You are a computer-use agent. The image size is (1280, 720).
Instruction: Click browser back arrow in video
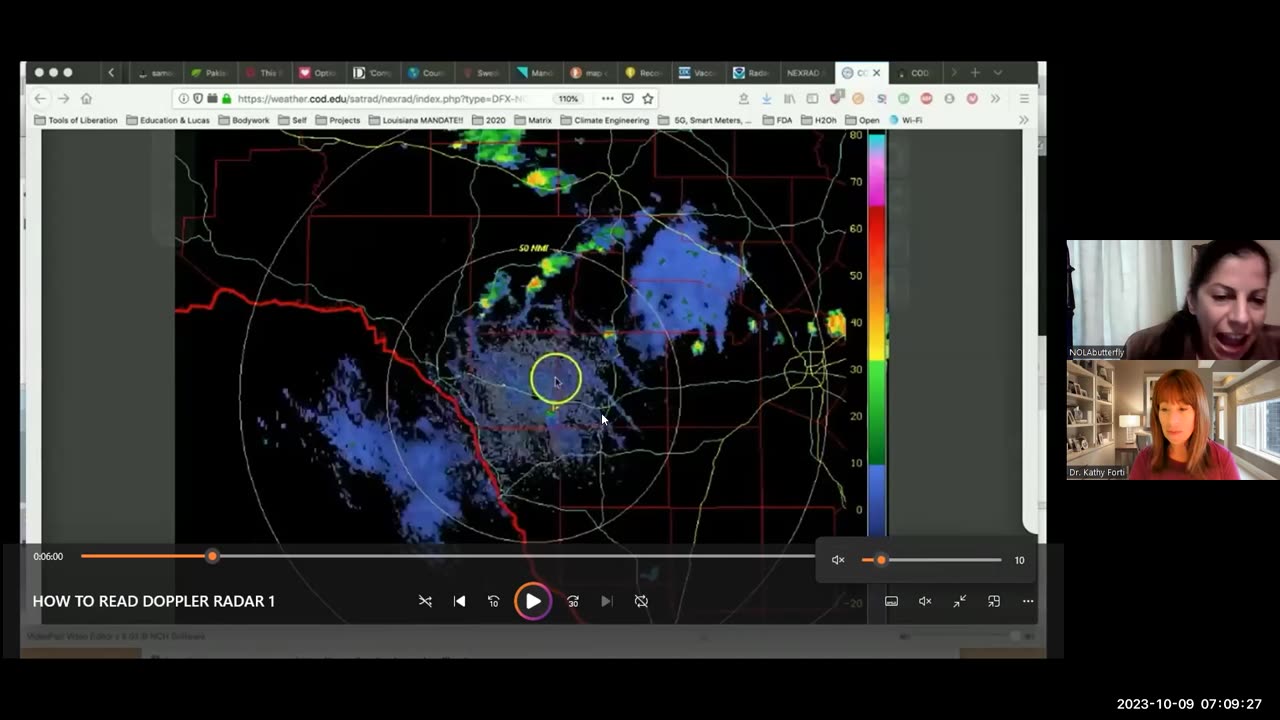pyautogui.click(x=40, y=98)
